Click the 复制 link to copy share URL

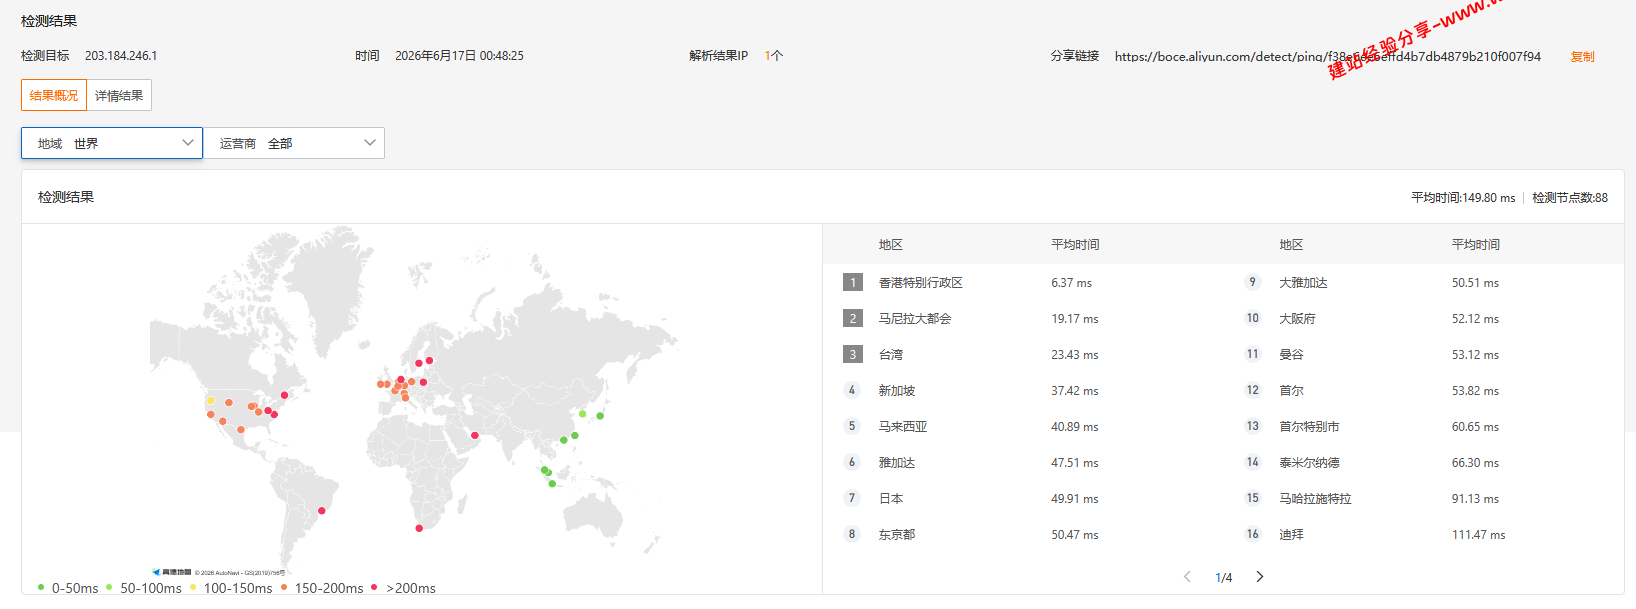(x=1582, y=57)
